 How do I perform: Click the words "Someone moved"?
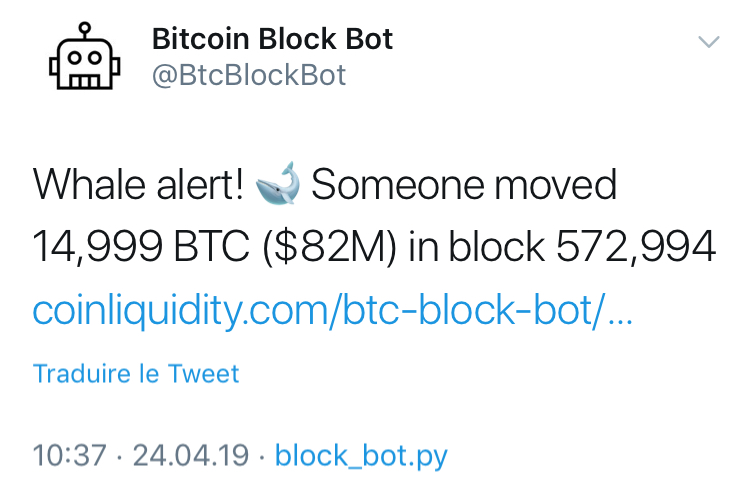click(x=466, y=186)
